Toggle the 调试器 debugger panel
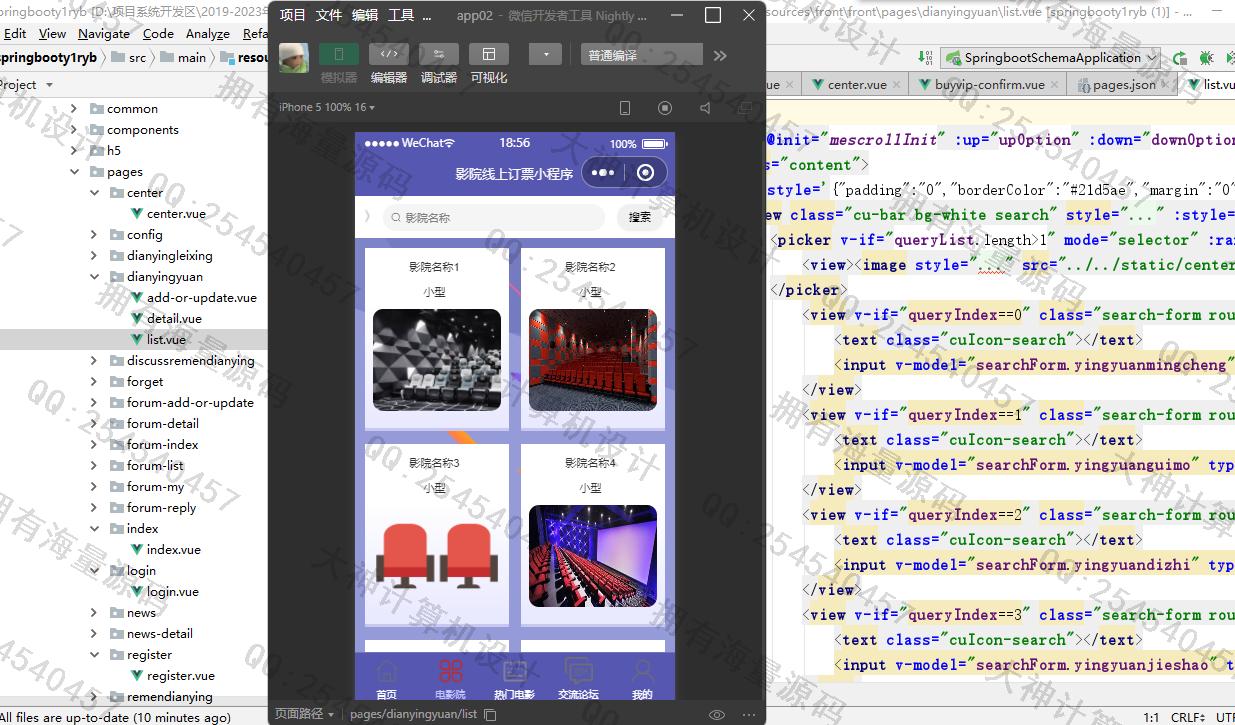Viewport: 1235px width, 725px height. 439,54
